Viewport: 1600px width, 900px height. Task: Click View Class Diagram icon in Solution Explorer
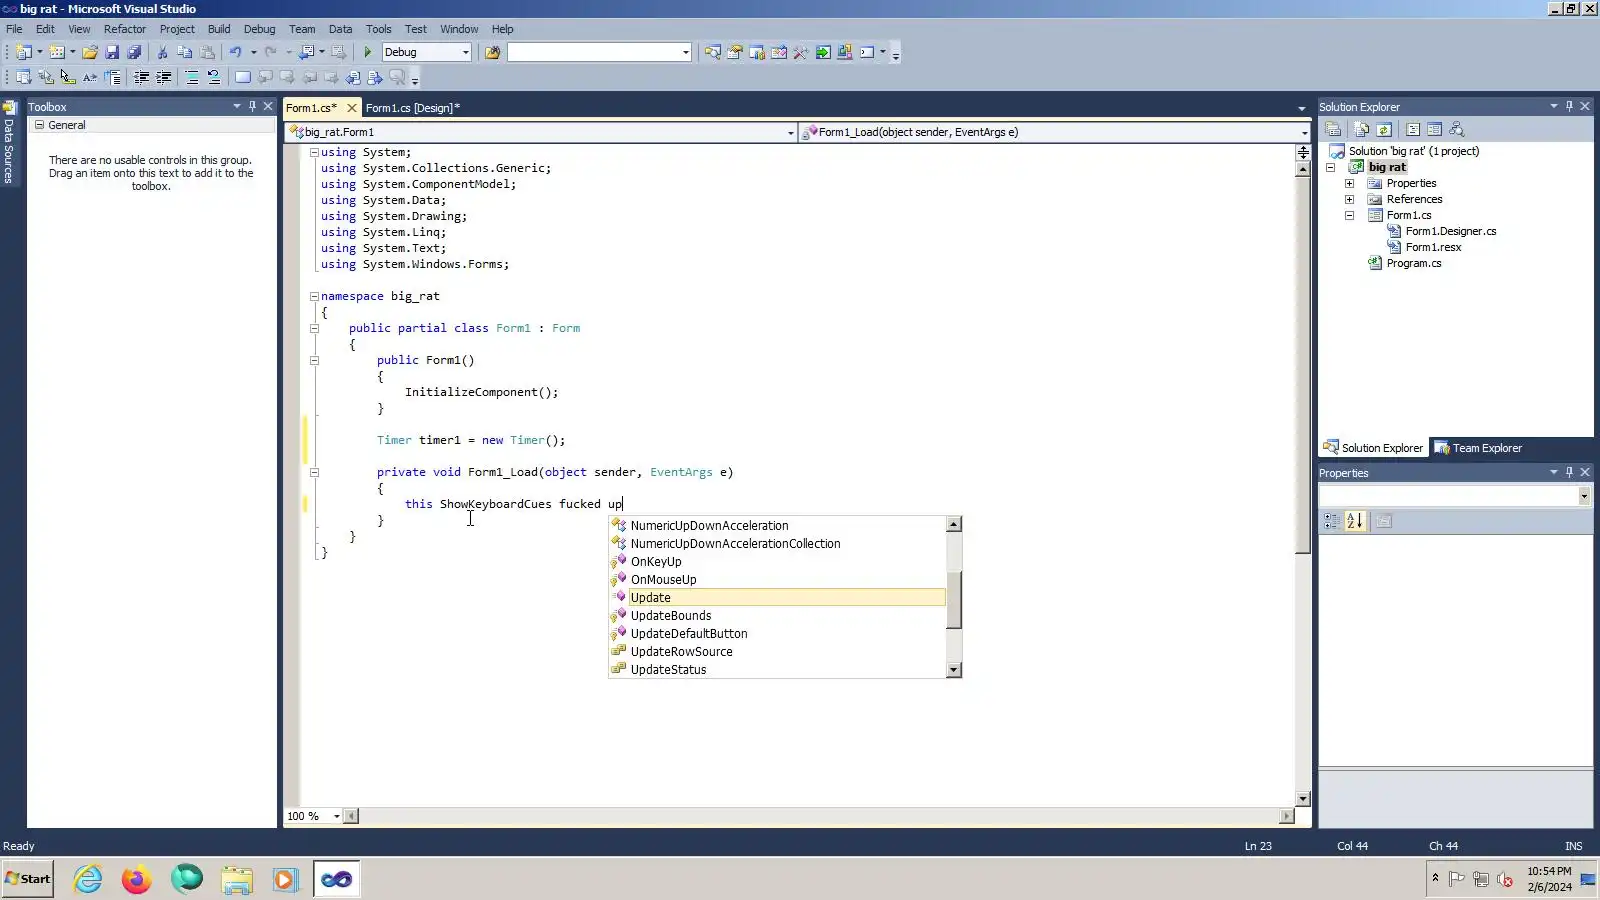pos(1457,129)
